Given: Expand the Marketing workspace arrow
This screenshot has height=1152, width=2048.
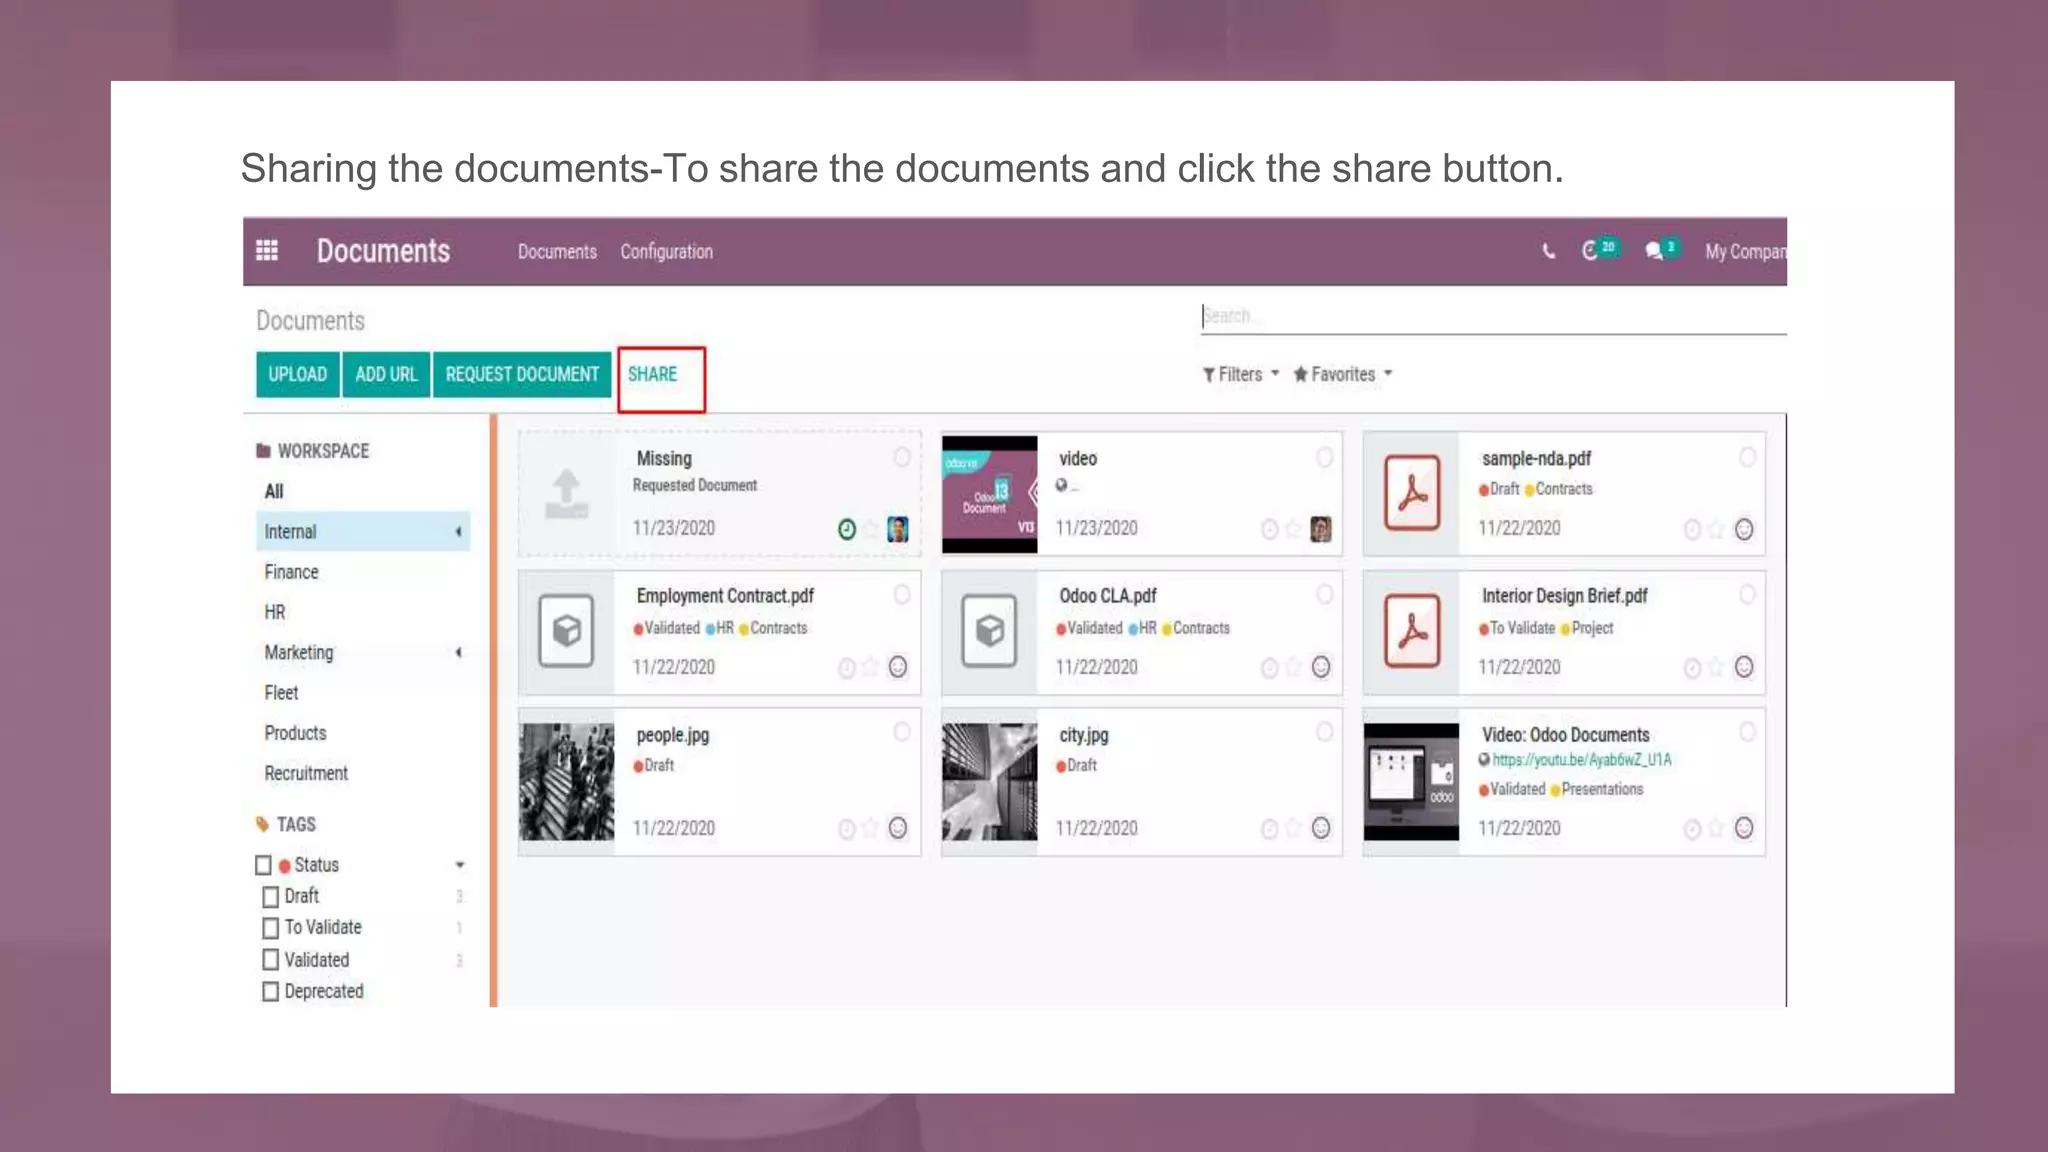Looking at the screenshot, I should click(x=458, y=653).
